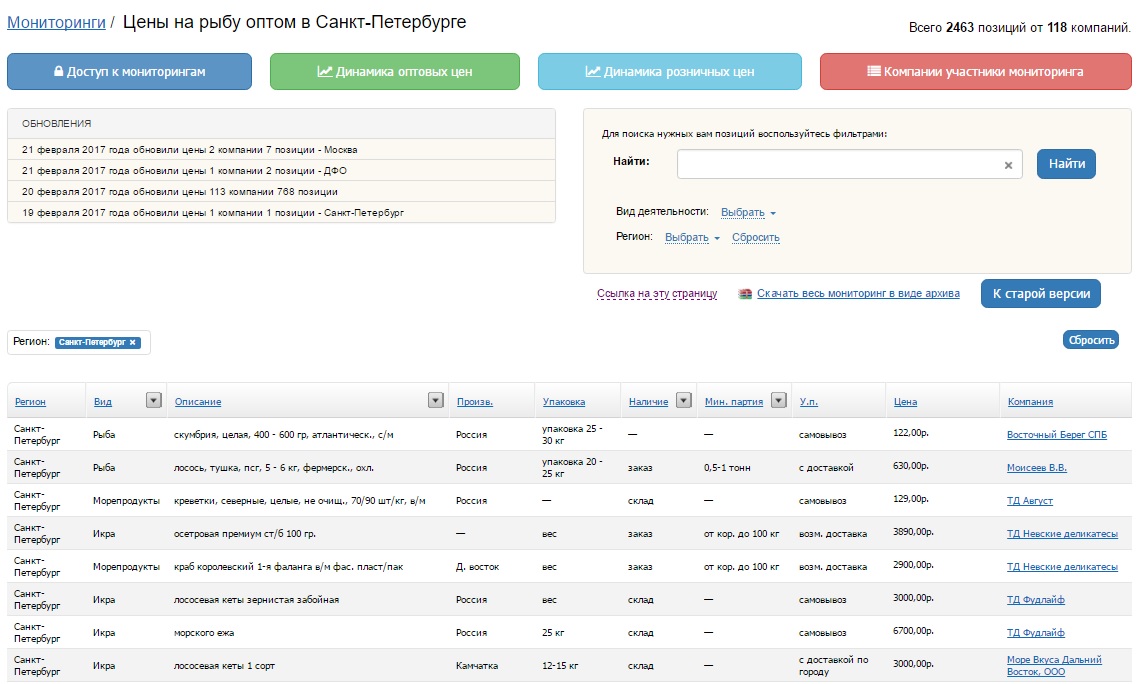Expand the Регион Выбрать selector

pyautogui.click(x=692, y=237)
